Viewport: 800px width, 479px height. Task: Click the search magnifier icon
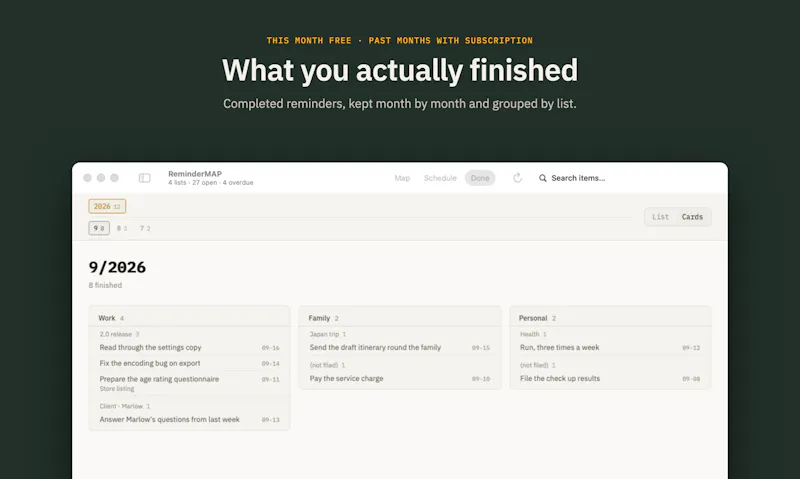click(542, 178)
